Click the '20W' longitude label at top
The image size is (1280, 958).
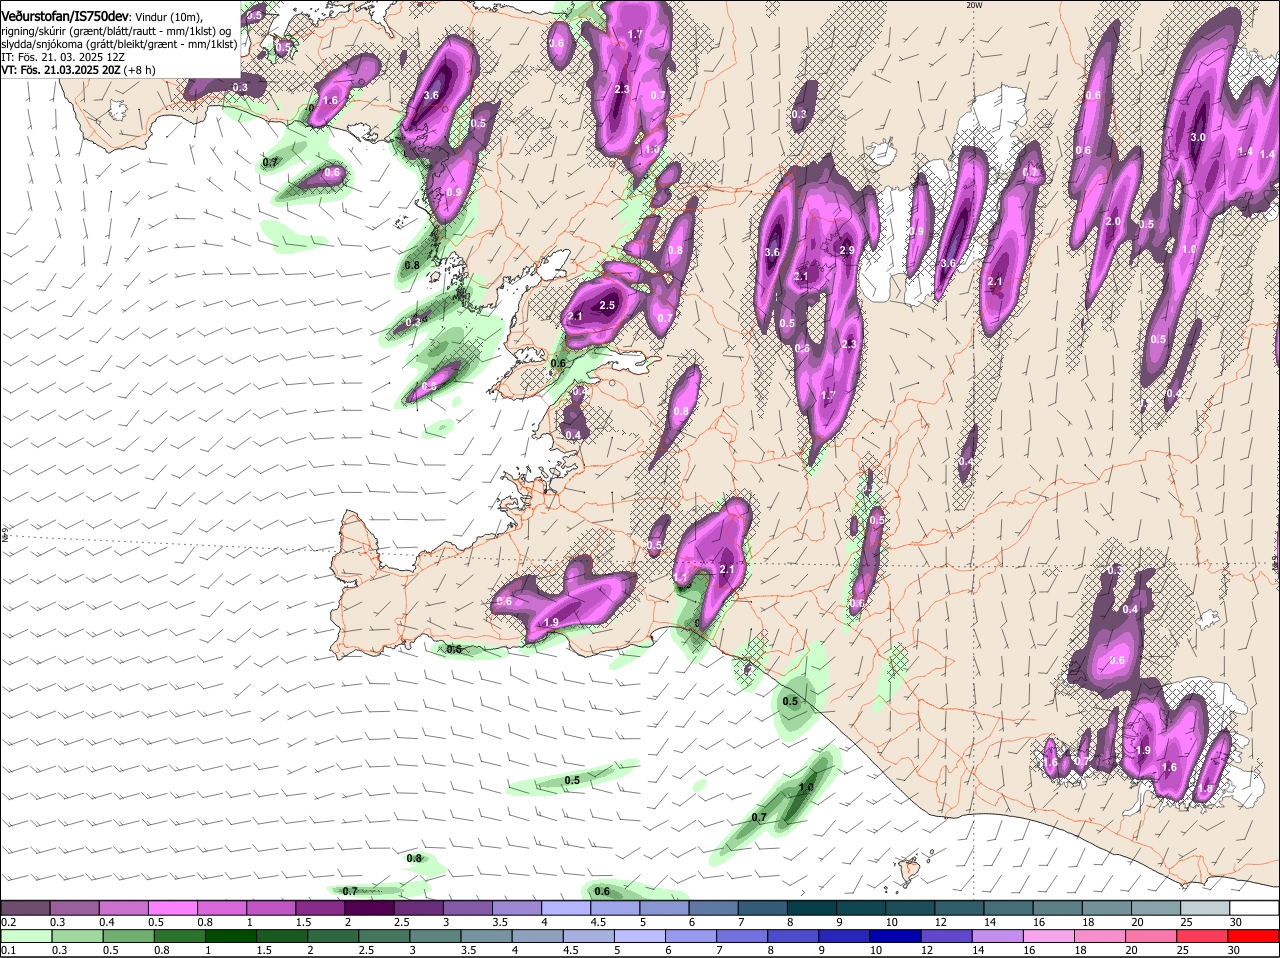pos(974,5)
